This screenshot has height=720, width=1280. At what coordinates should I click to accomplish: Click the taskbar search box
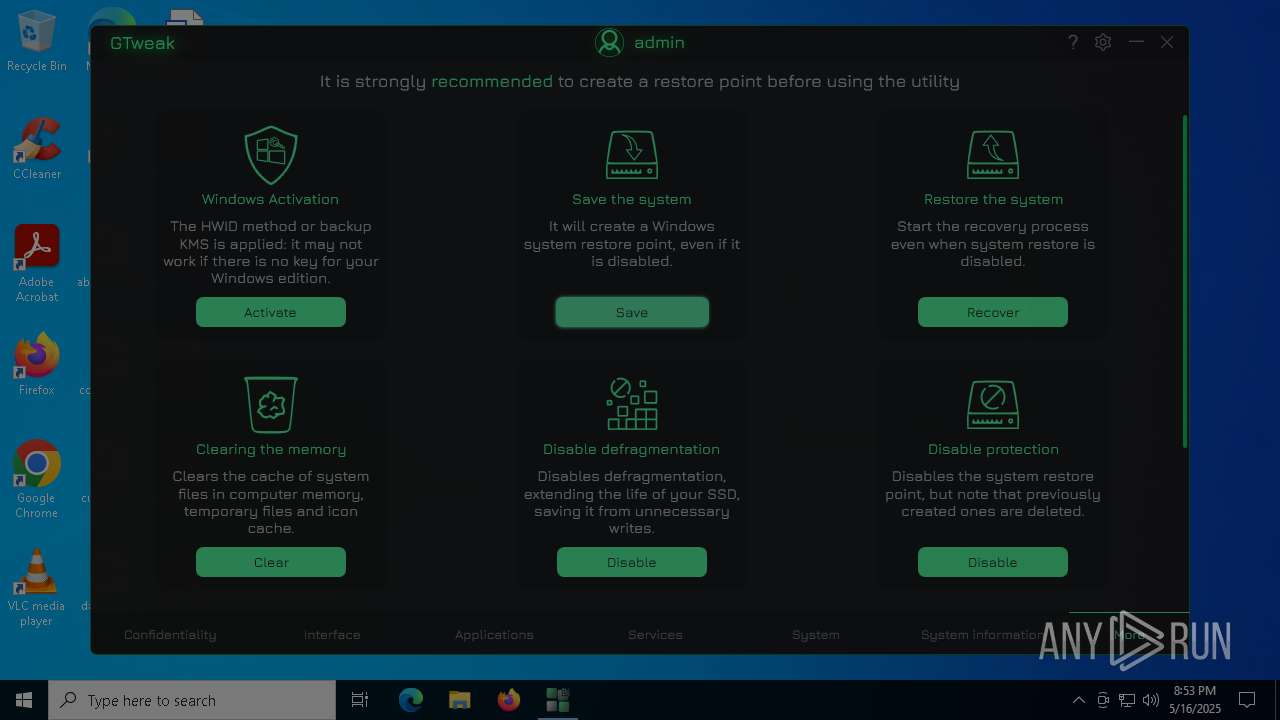coord(192,700)
